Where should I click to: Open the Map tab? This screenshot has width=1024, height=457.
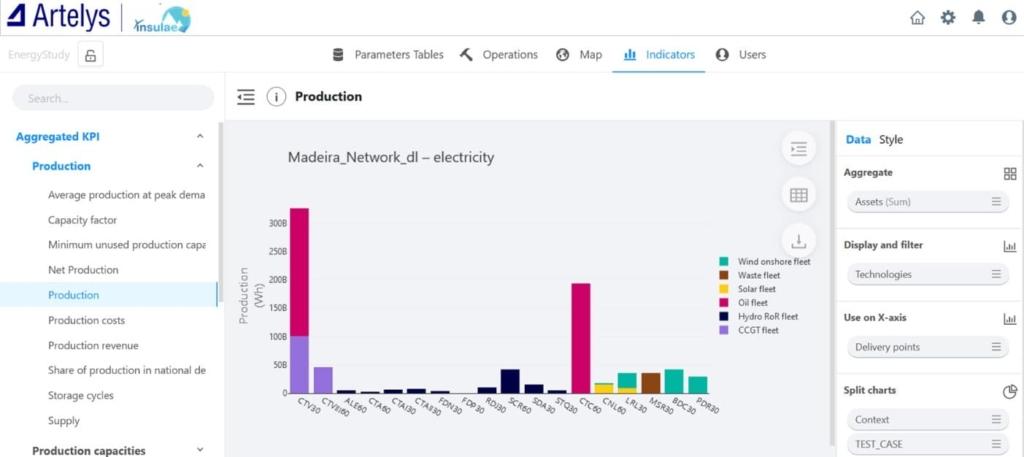coord(580,55)
